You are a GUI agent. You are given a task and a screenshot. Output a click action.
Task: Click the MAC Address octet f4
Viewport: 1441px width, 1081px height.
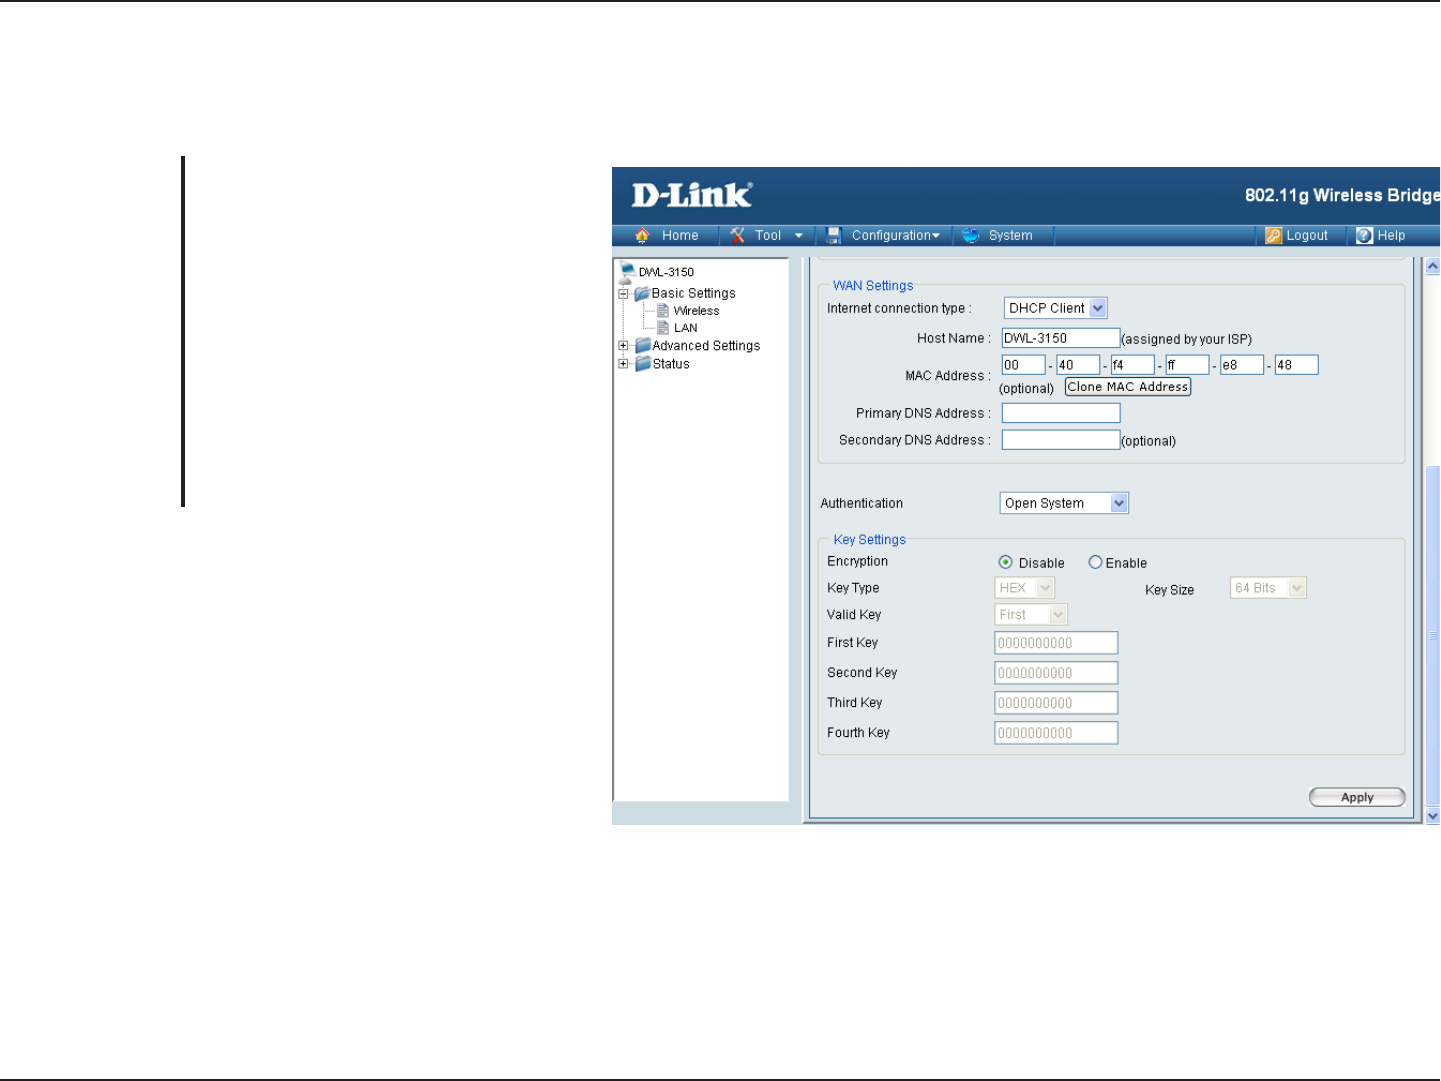[x=1132, y=365]
